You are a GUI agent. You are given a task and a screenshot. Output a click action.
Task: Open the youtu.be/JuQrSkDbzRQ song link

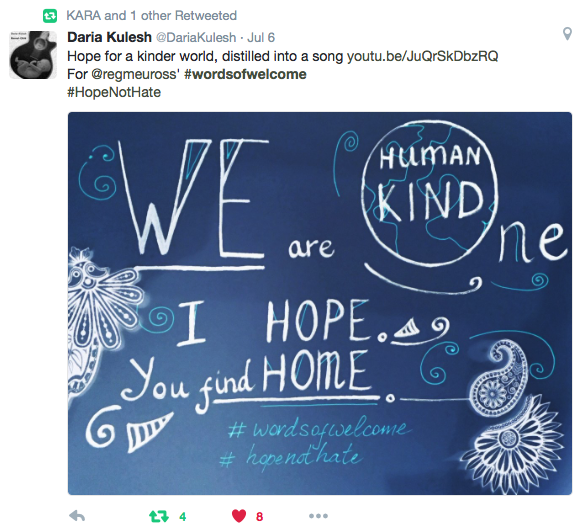(422, 56)
